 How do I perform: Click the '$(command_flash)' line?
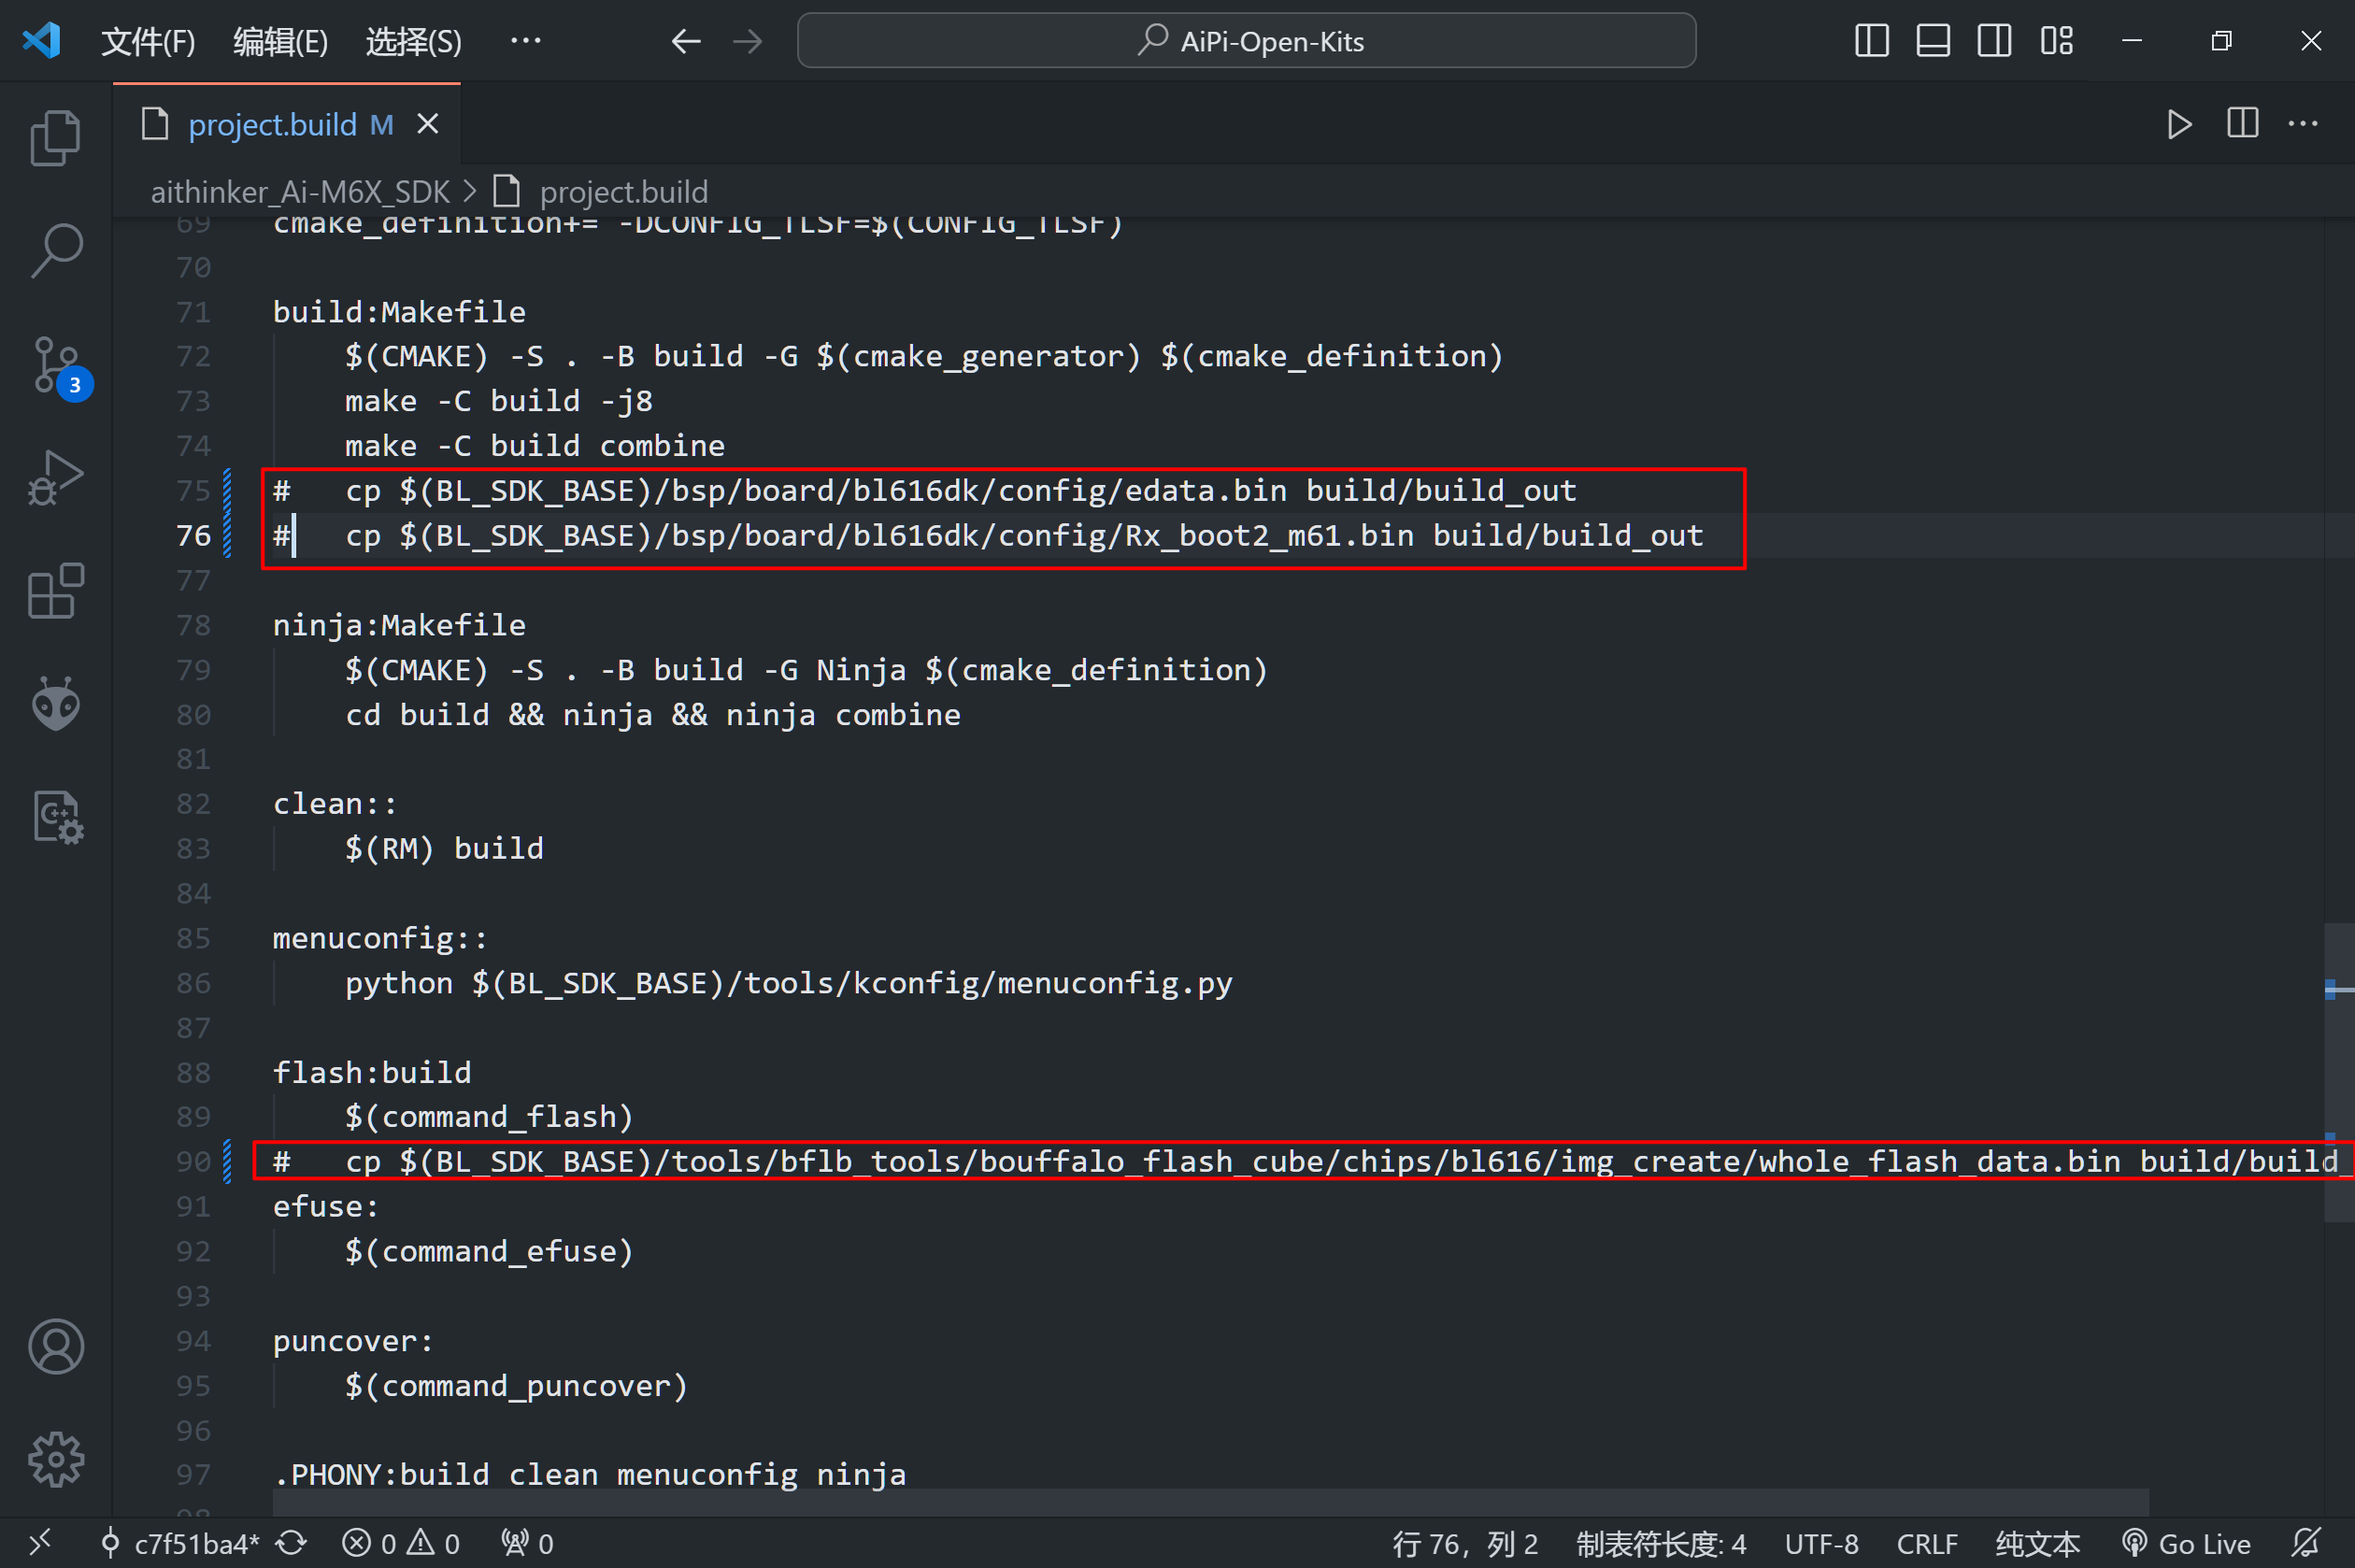(489, 1117)
